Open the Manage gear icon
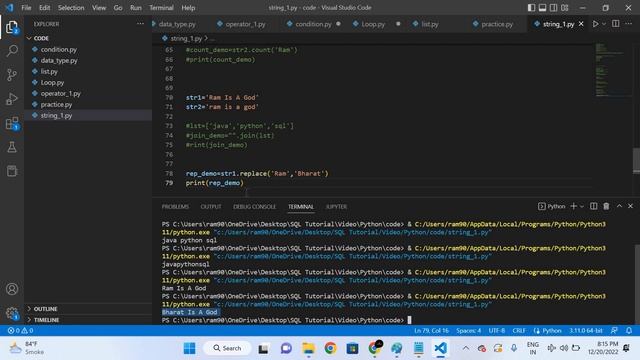The width and height of the screenshot is (640, 360). tap(12, 313)
